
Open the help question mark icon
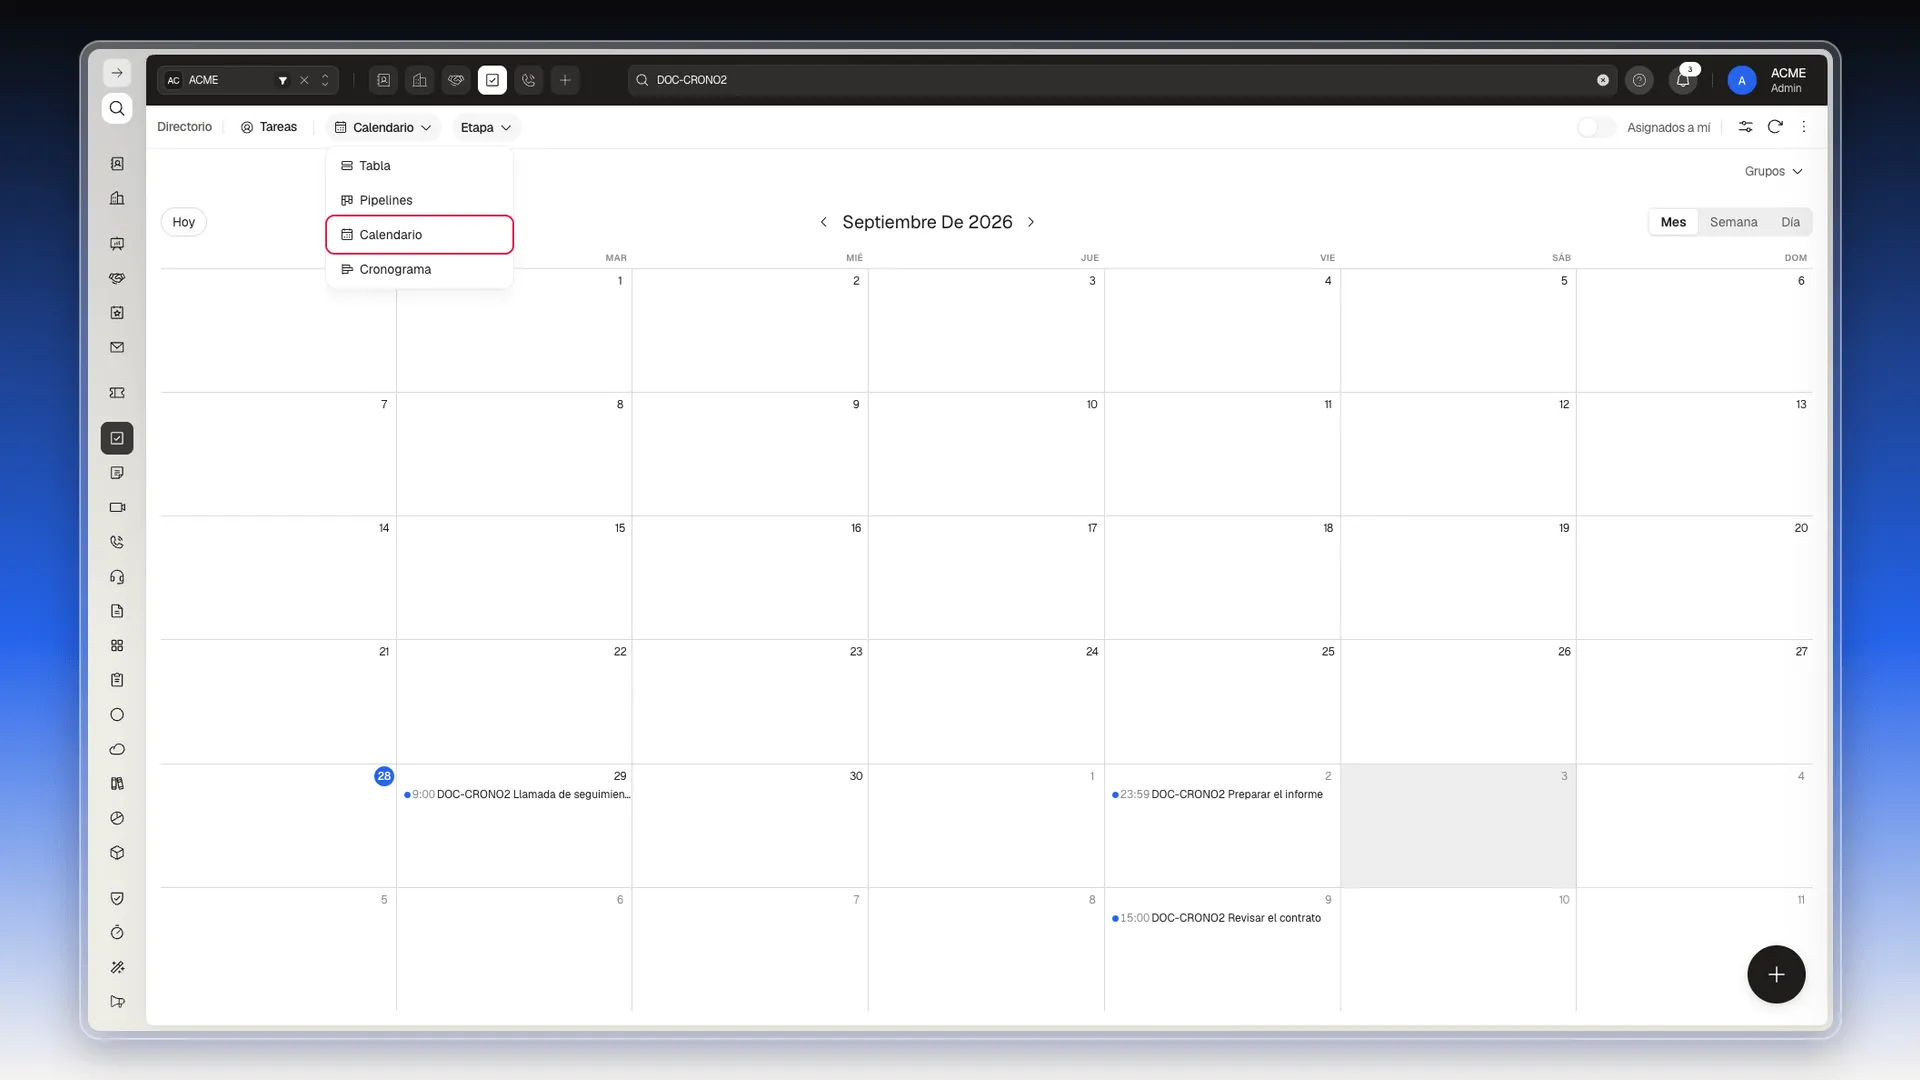click(1639, 80)
